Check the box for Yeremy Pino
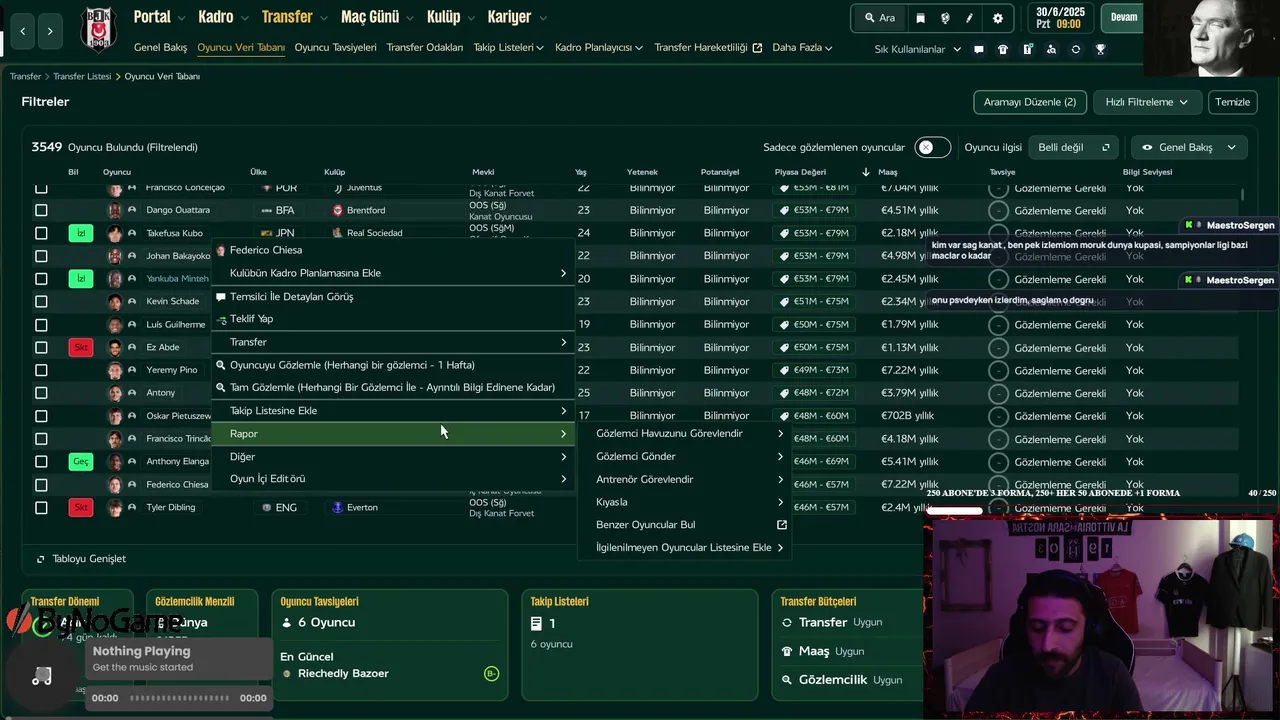The image size is (1280, 720). tap(41, 370)
